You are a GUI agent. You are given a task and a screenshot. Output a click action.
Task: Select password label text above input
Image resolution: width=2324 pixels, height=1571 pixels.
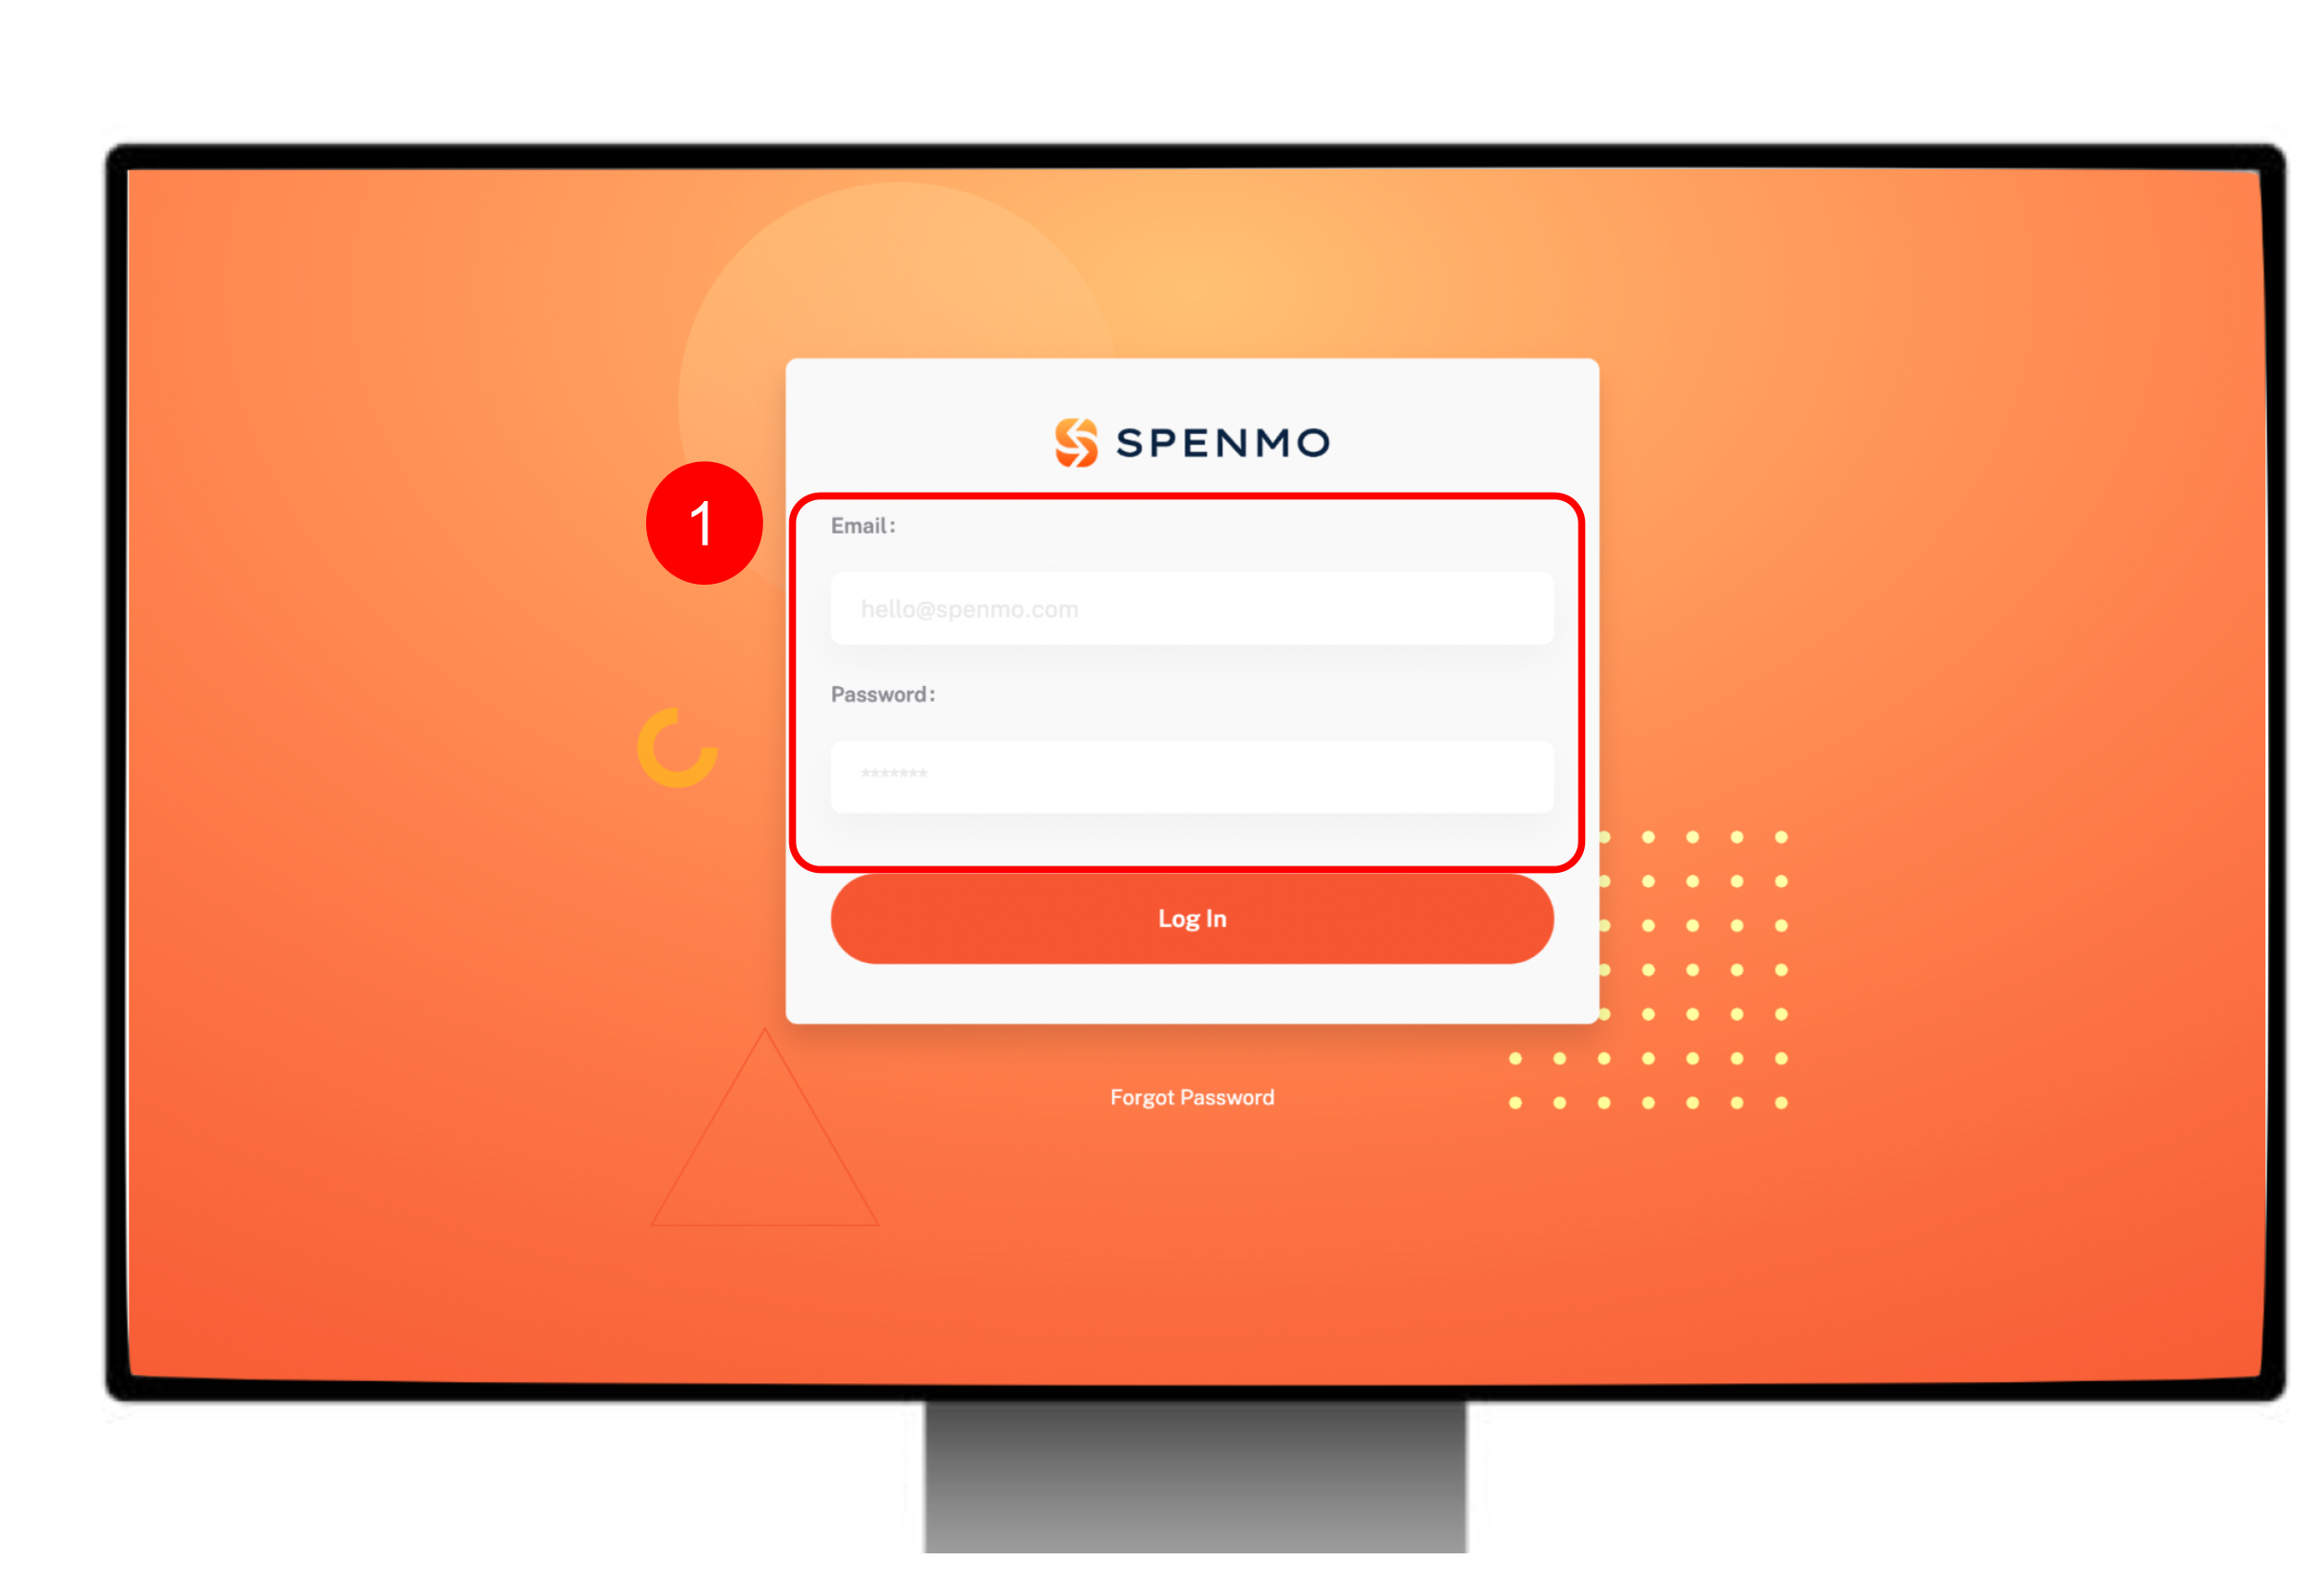[883, 694]
